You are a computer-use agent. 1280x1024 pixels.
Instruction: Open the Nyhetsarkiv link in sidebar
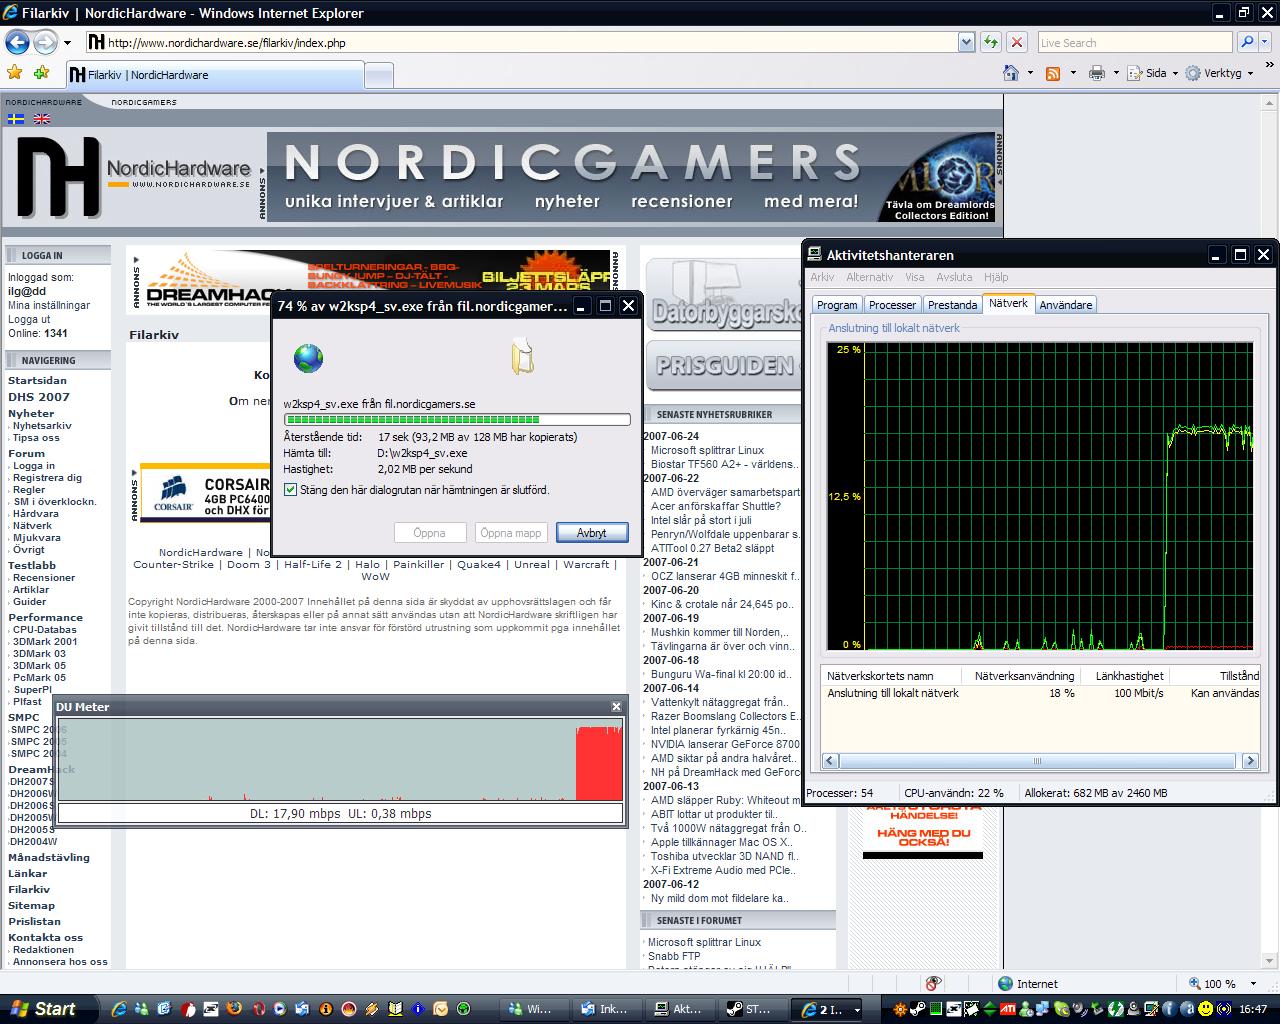(42, 426)
